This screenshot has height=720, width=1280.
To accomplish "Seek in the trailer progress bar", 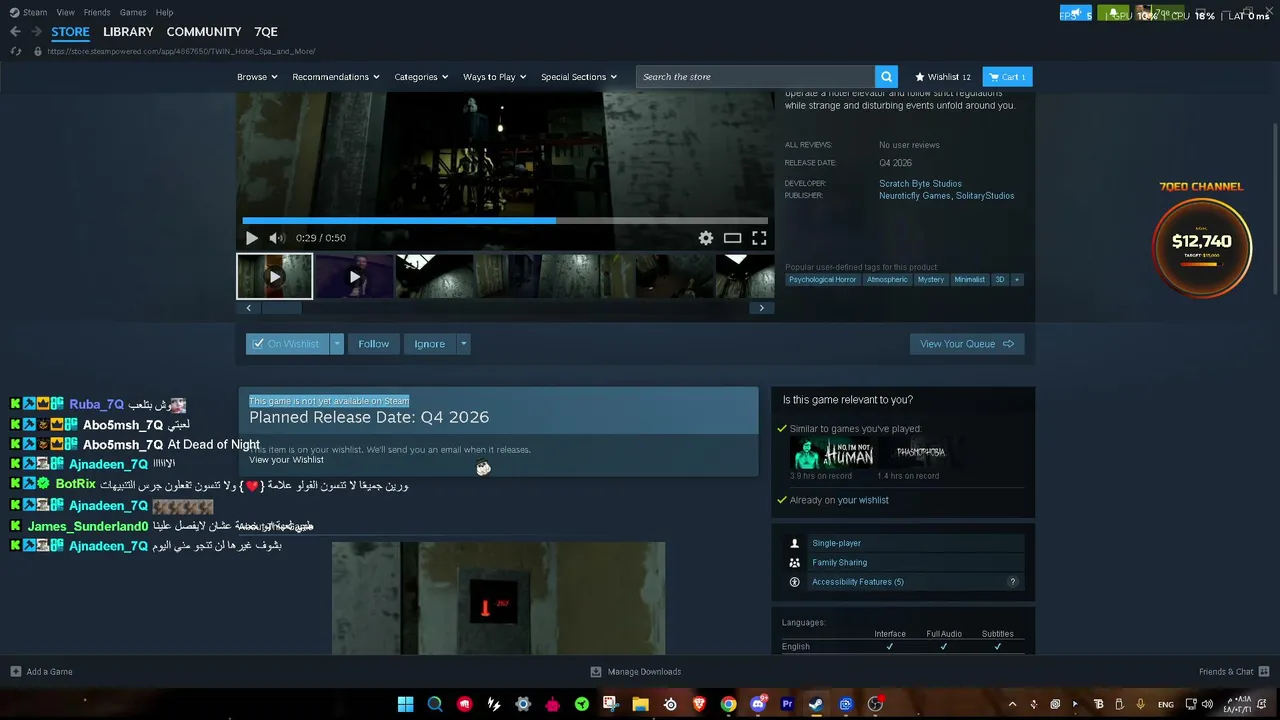I will [505, 220].
